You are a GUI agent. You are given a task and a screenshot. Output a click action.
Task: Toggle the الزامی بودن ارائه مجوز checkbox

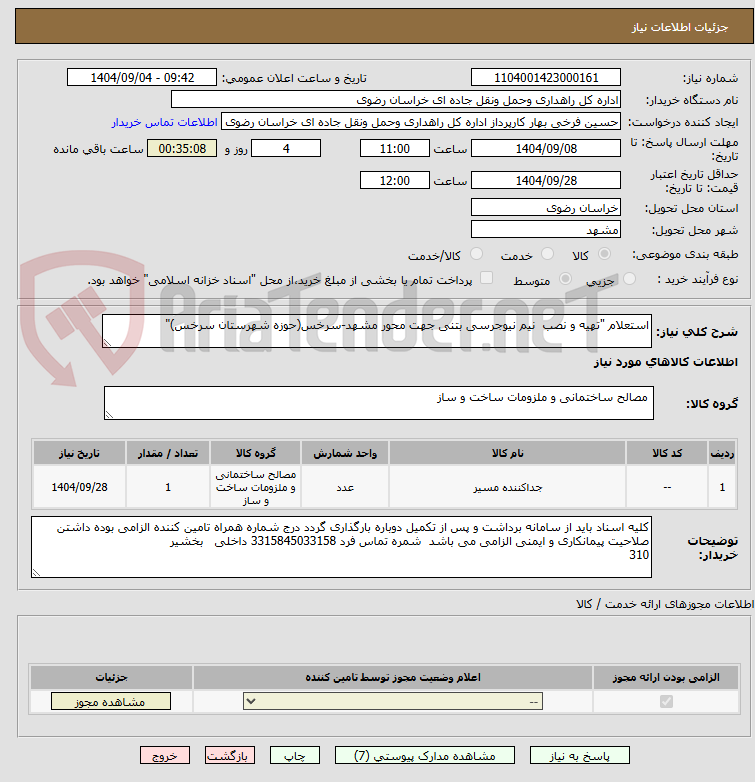[666, 702]
